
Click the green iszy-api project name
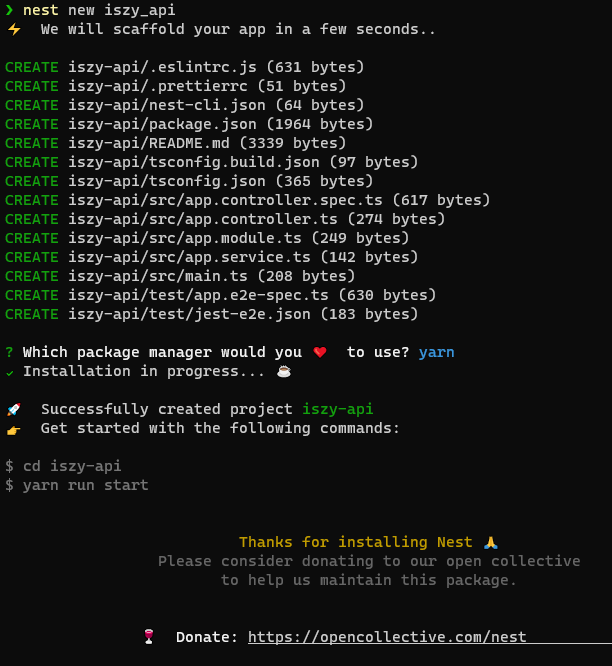[338, 409]
